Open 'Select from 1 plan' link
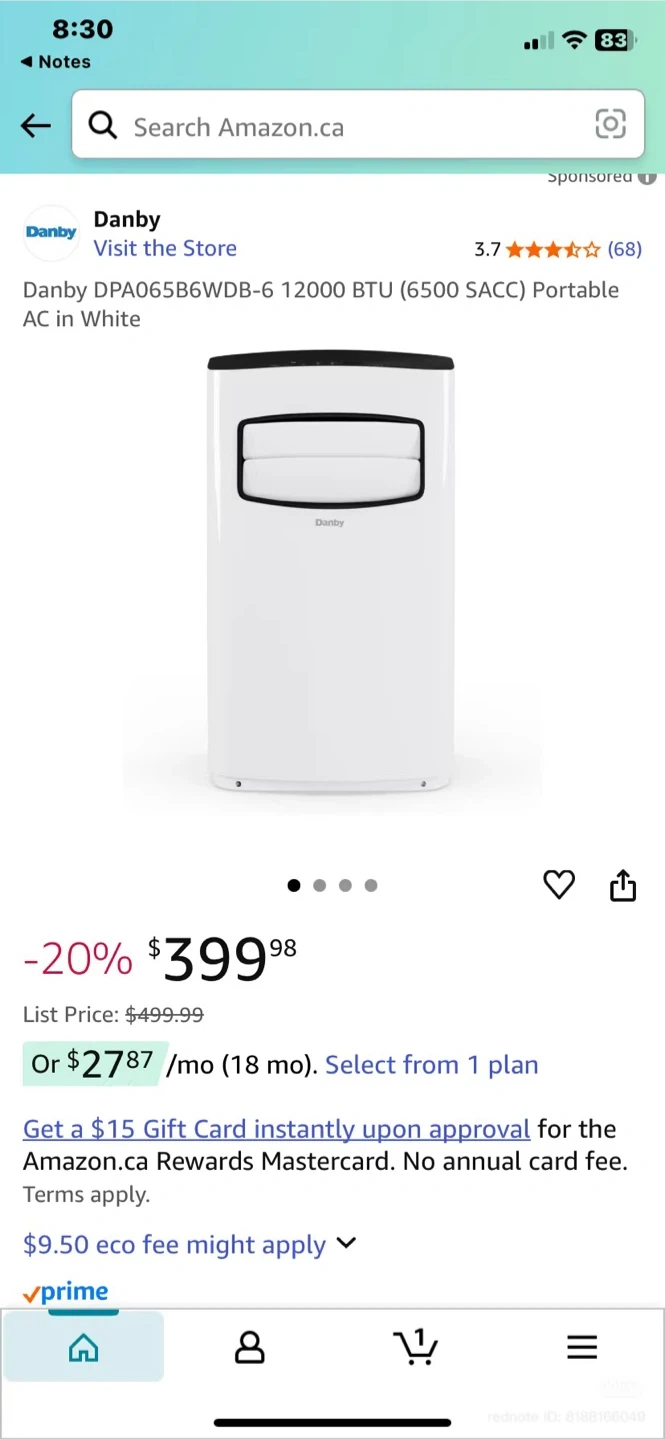This screenshot has height=1440, width=665. point(432,1065)
